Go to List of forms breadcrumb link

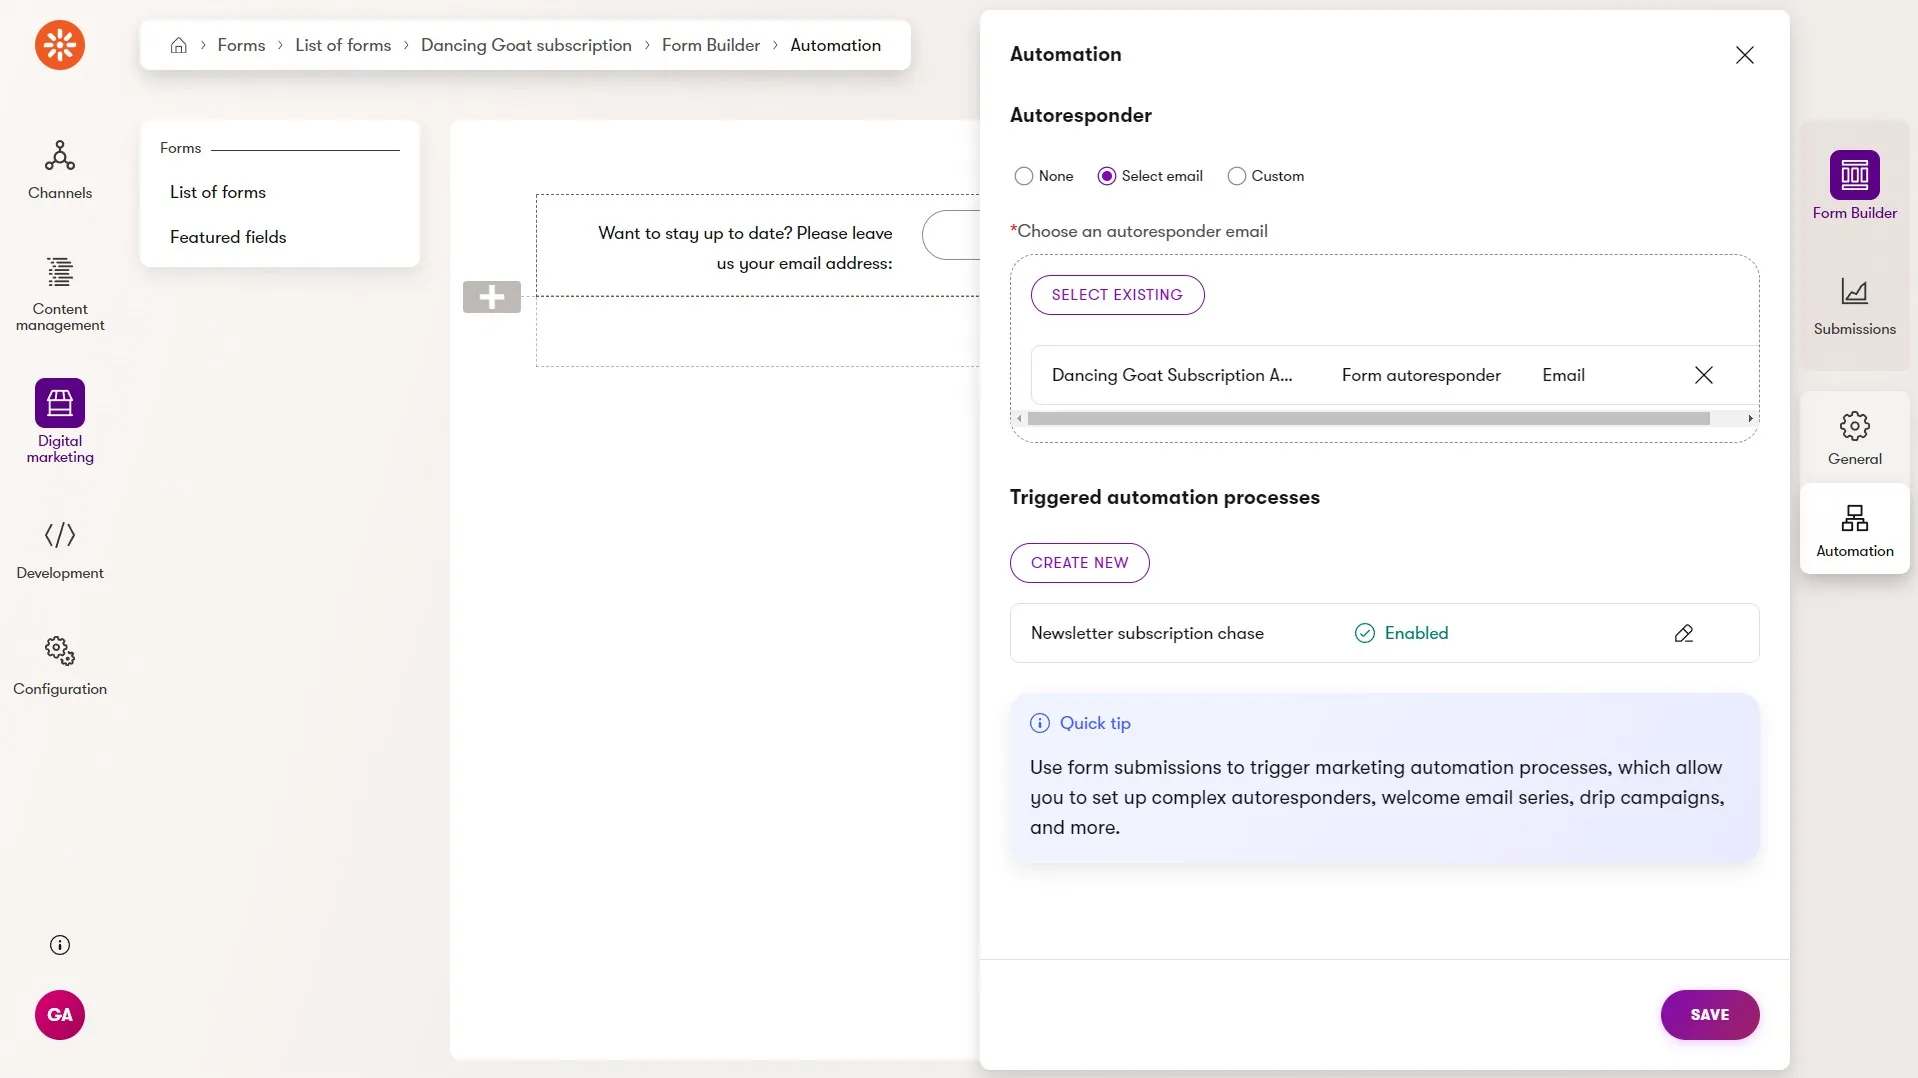point(343,45)
